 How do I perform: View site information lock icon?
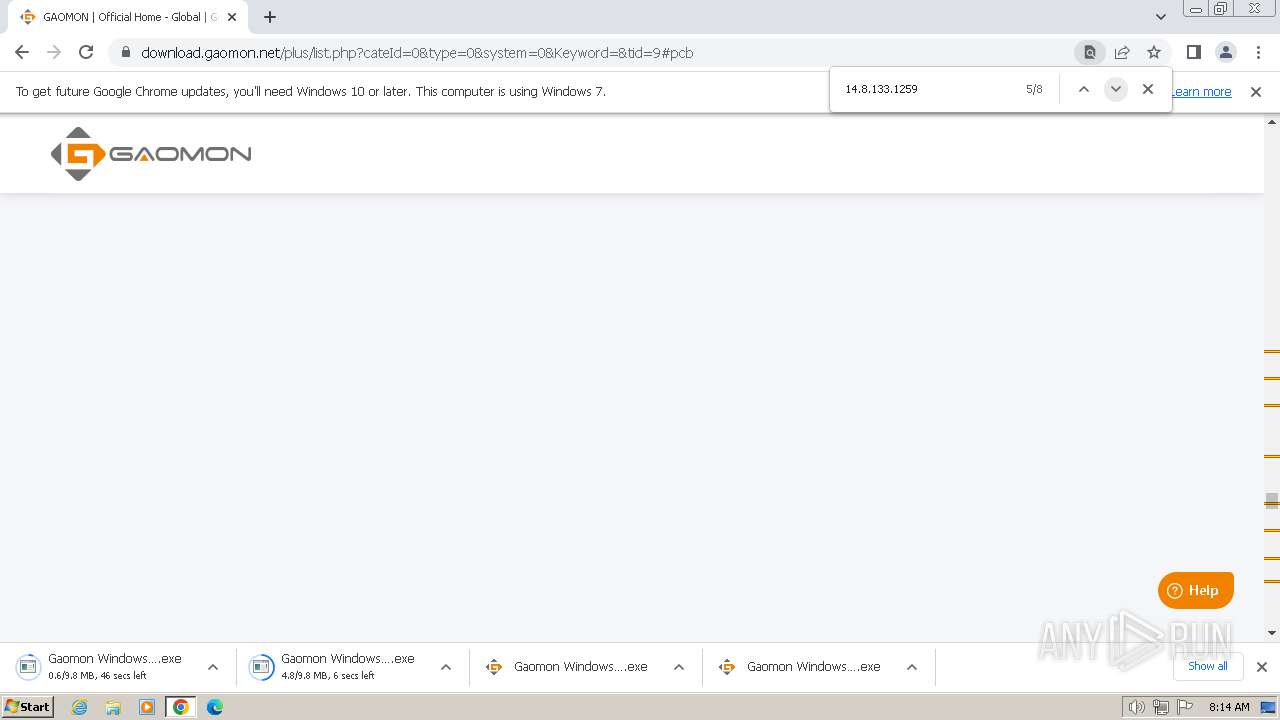[125, 52]
